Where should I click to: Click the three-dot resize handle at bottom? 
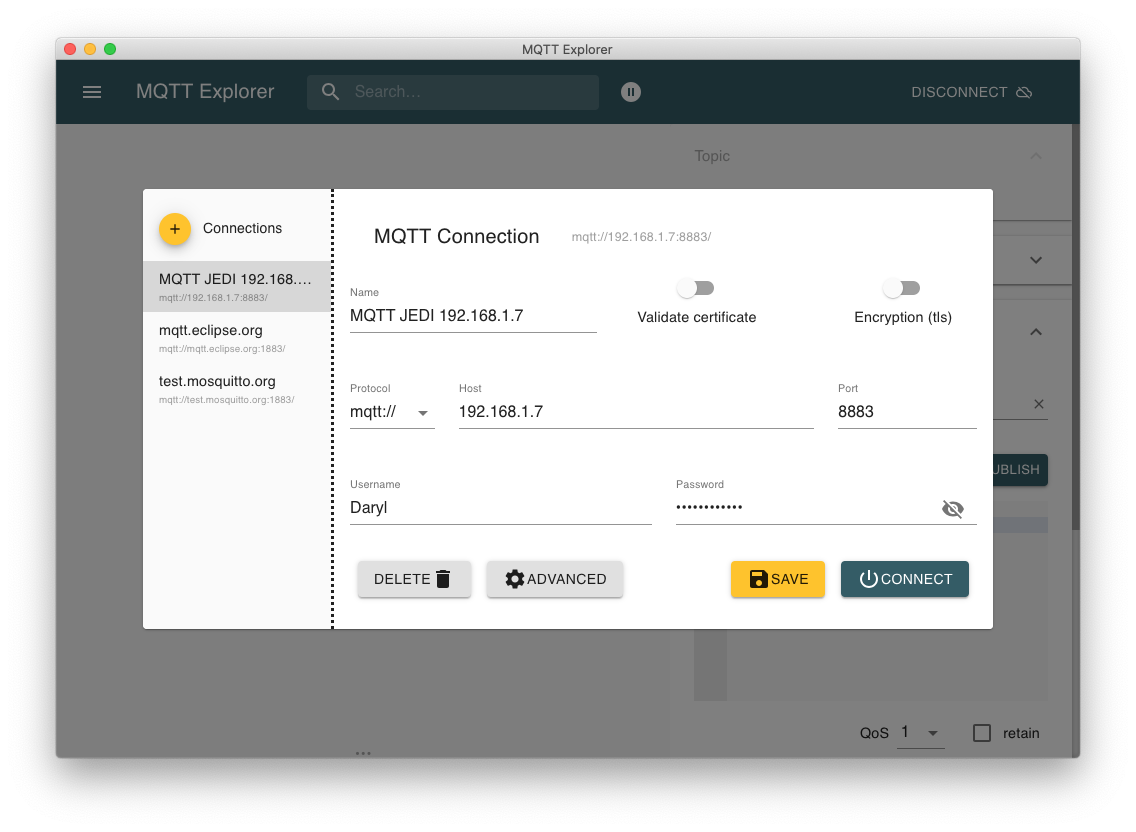pyautogui.click(x=363, y=753)
